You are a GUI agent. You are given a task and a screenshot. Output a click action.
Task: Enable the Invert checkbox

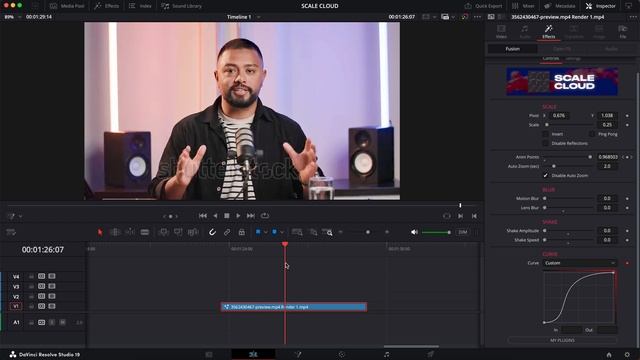click(545, 134)
